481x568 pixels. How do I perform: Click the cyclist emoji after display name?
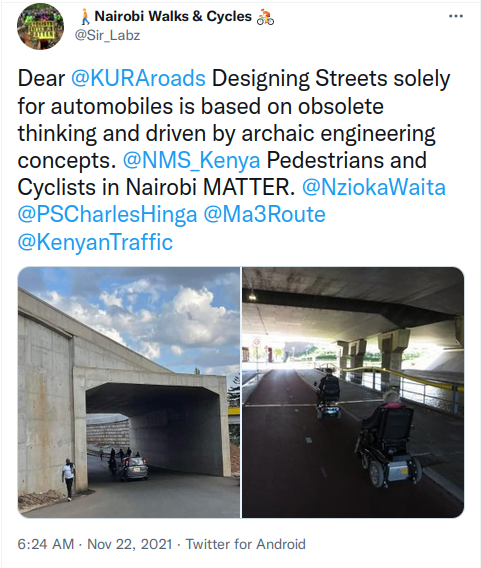pos(265,17)
